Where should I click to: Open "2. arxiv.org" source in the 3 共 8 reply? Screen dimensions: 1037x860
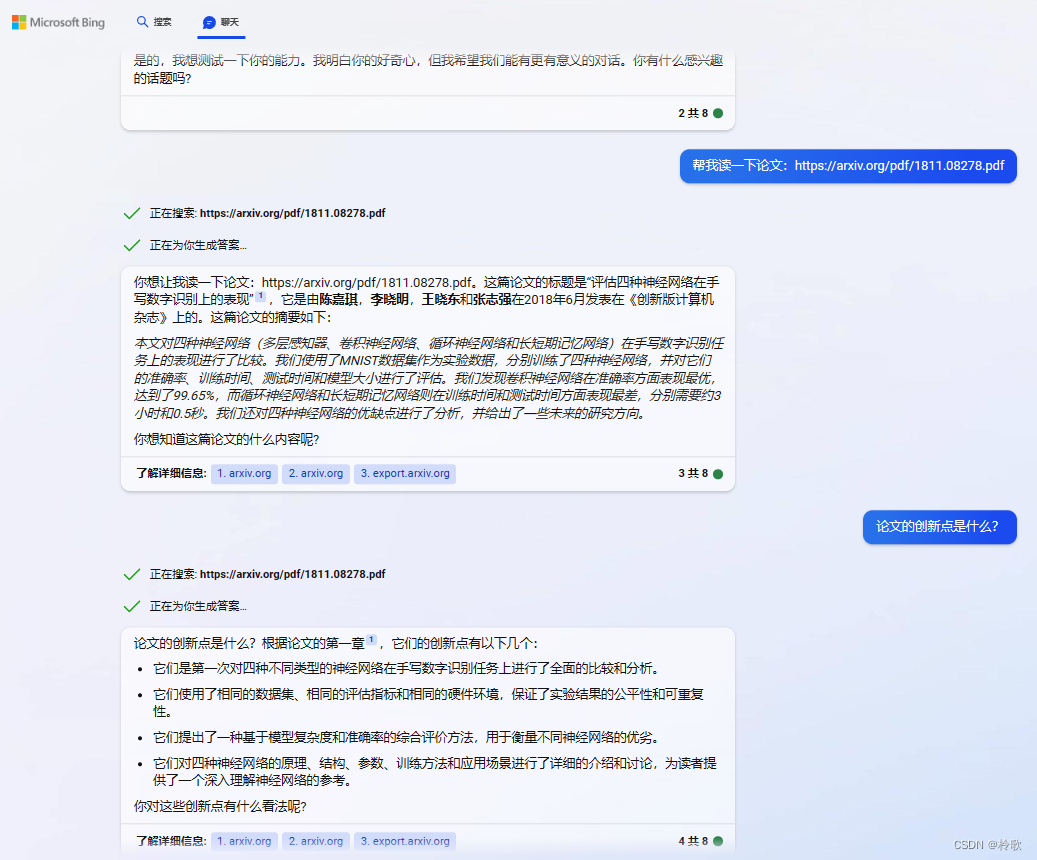pos(315,474)
